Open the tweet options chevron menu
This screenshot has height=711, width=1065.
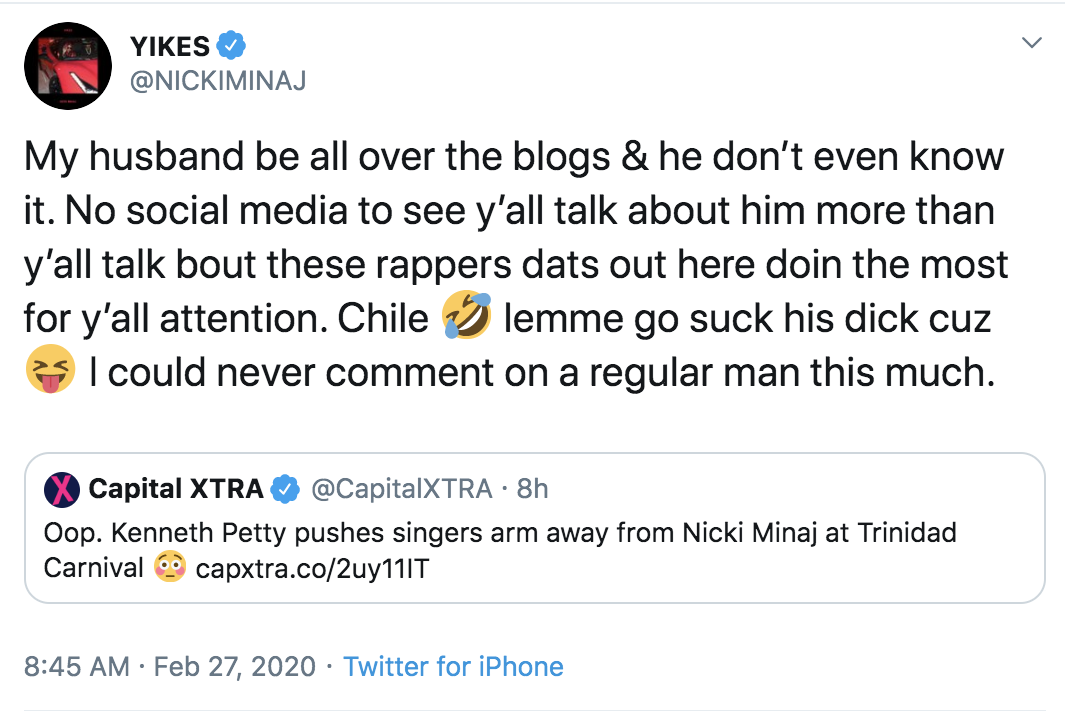point(1031,43)
